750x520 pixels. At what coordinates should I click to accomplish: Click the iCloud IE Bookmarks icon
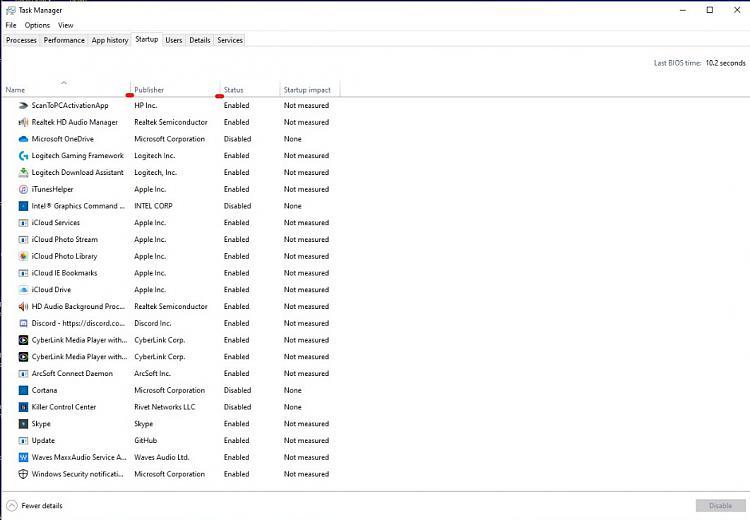point(23,273)
